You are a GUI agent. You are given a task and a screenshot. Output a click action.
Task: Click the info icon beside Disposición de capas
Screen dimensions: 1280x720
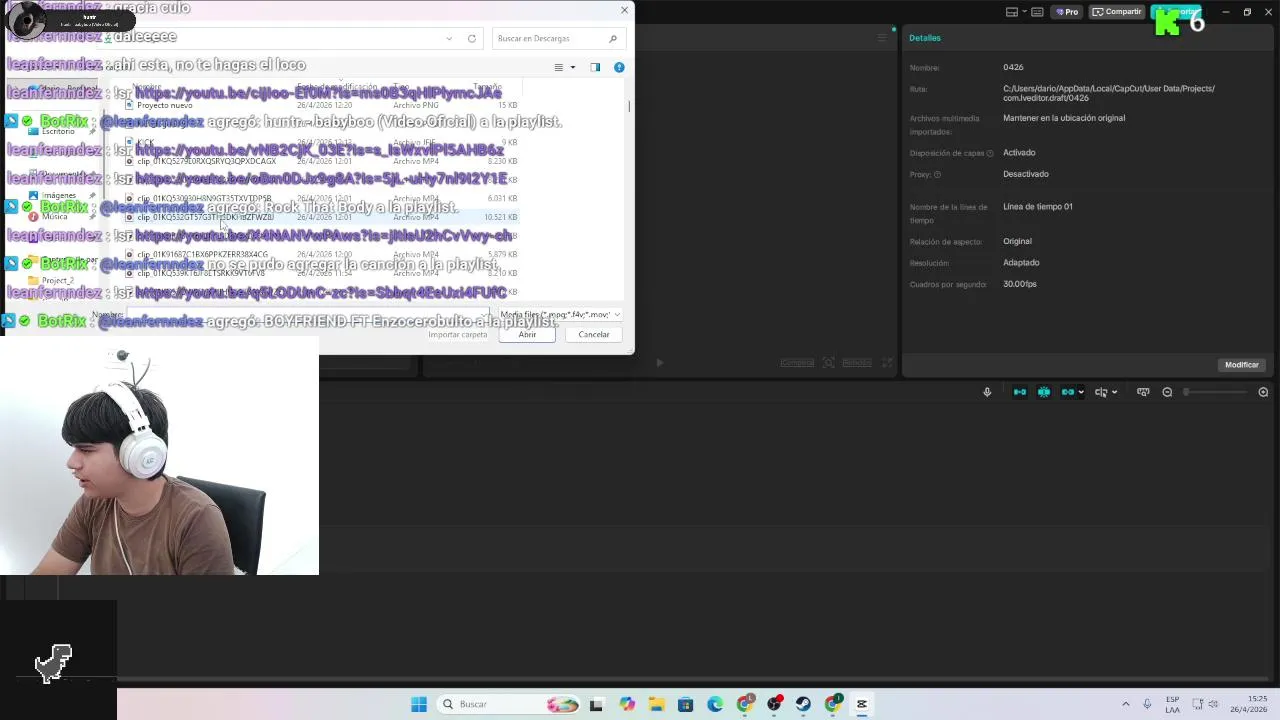tap(990, 153)
